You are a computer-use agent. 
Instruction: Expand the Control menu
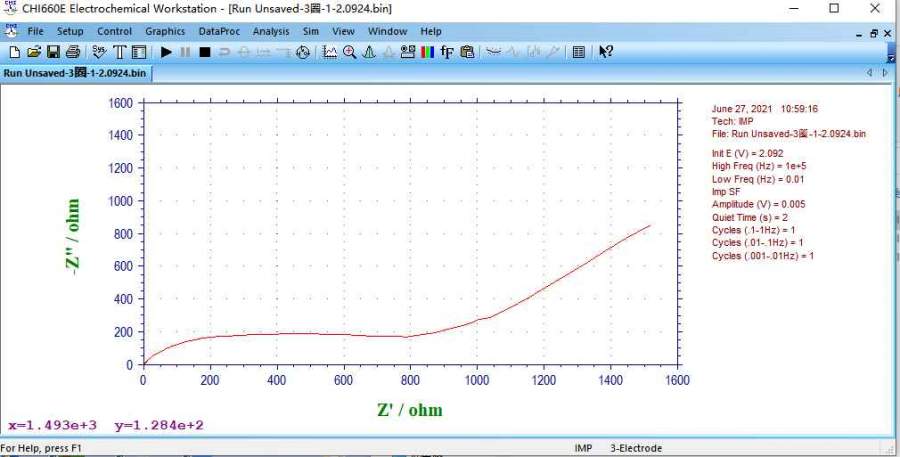[x=114, y=31]
